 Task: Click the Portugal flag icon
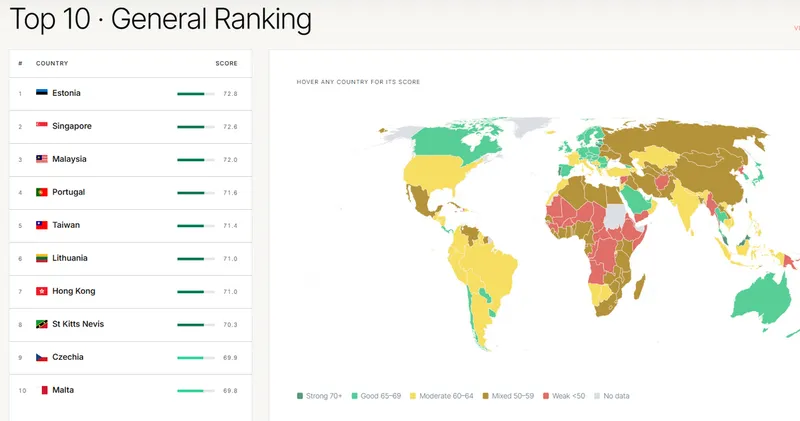click(42, 192)
